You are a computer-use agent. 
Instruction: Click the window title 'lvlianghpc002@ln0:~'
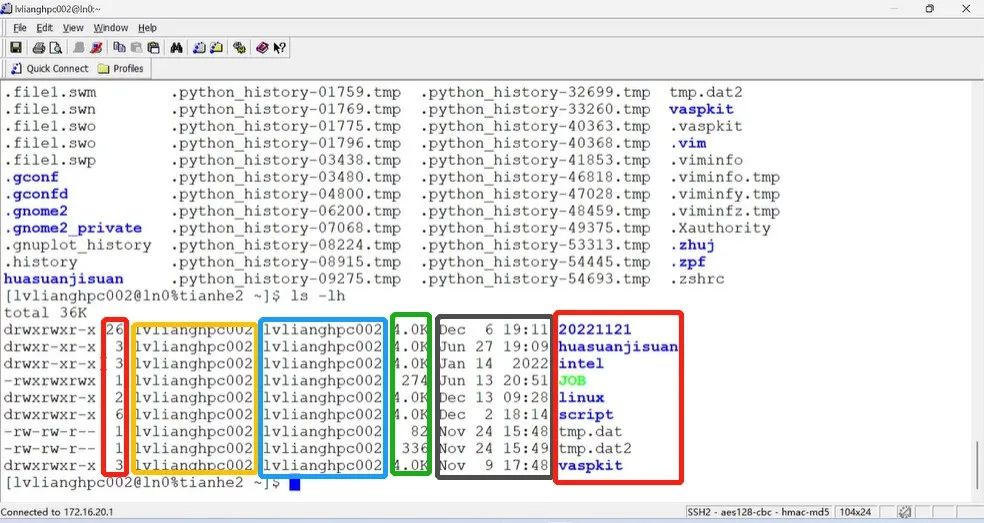pos(57,9)
